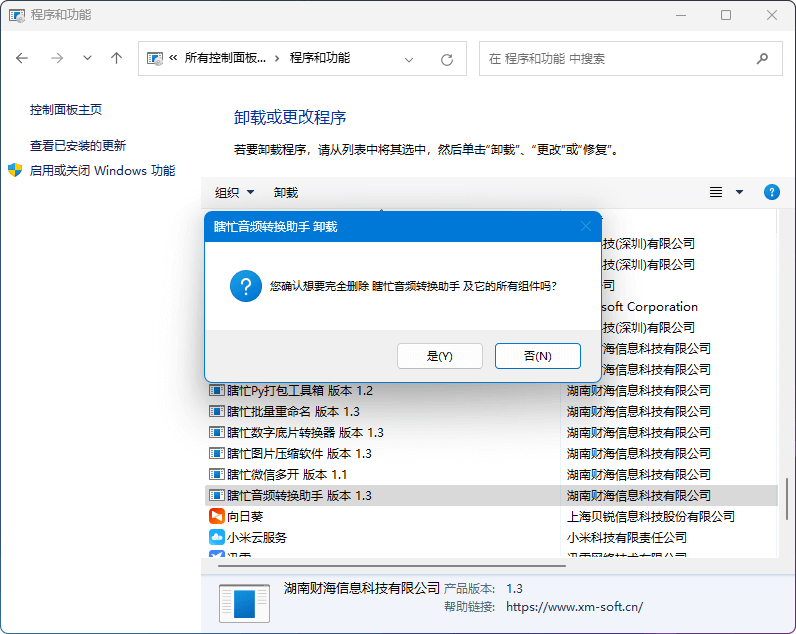Click 程序和功能 breadcrumb in the address bar
Screen dimensions: 796x634
pos(320,58)
